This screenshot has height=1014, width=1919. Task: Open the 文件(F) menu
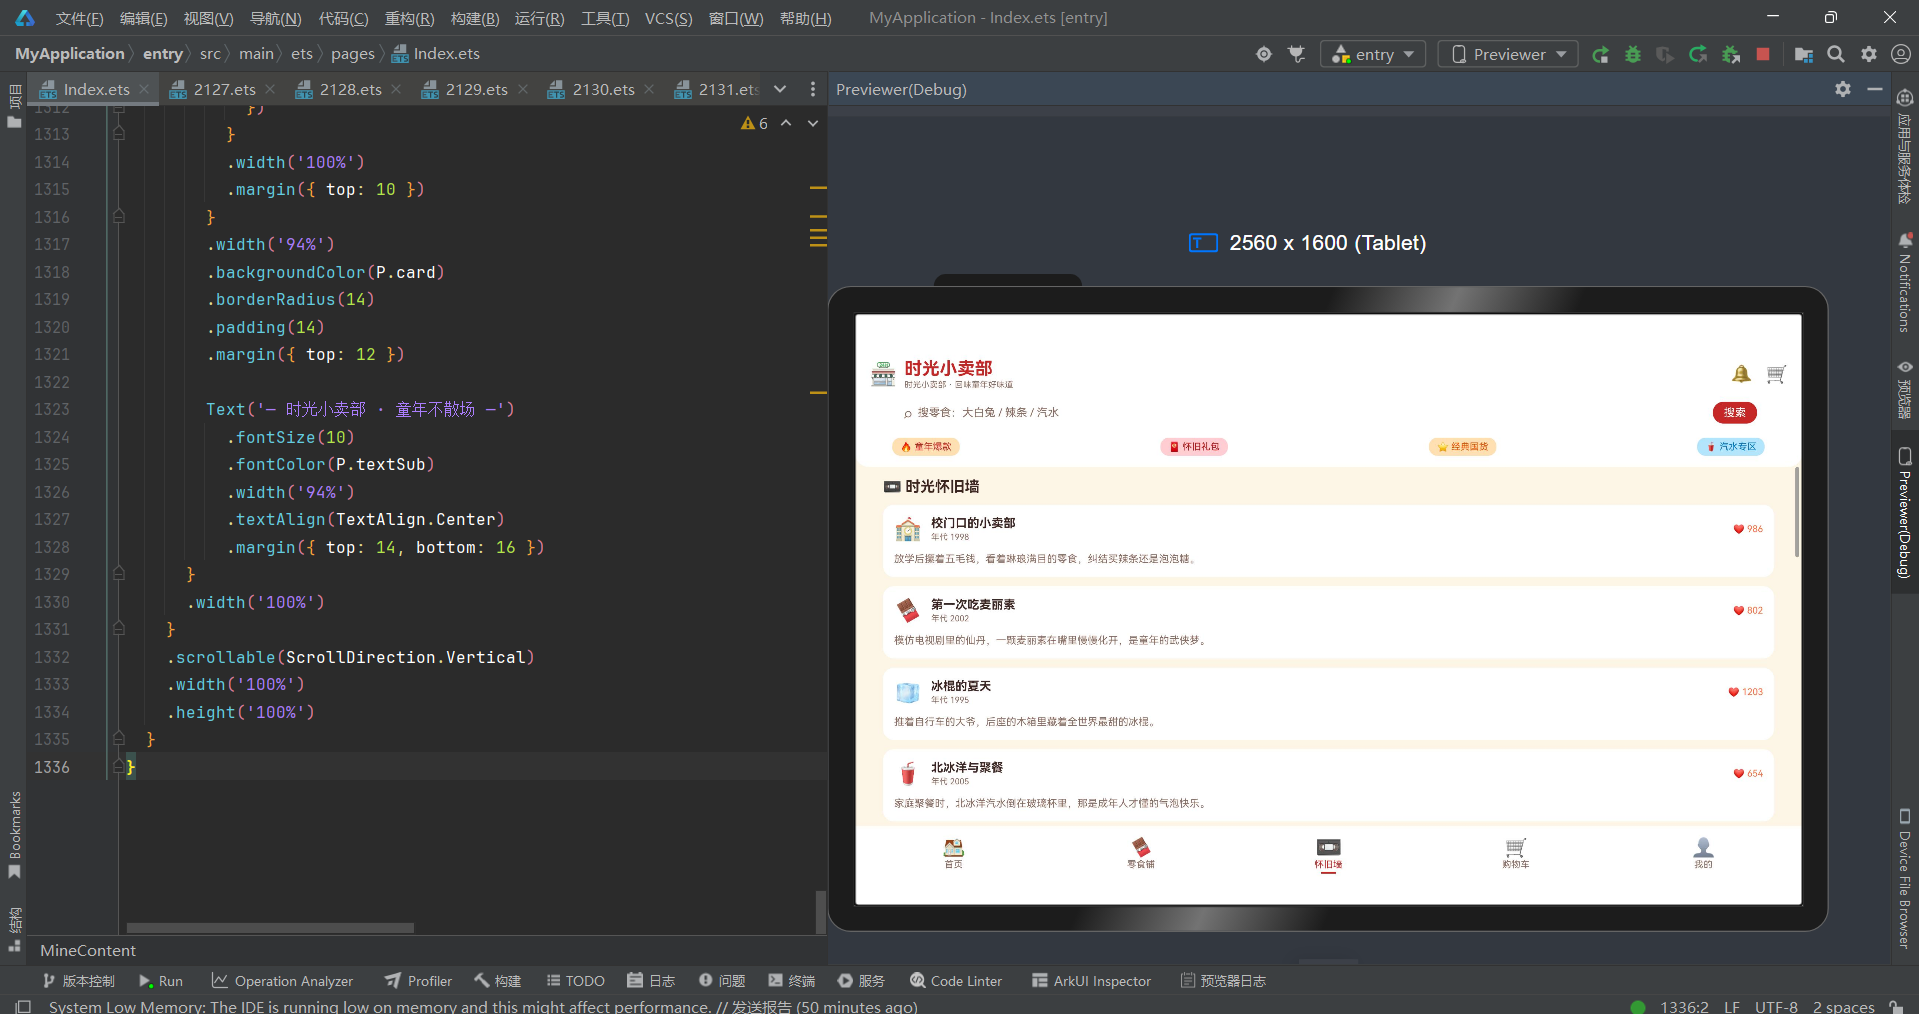[79, 18]
